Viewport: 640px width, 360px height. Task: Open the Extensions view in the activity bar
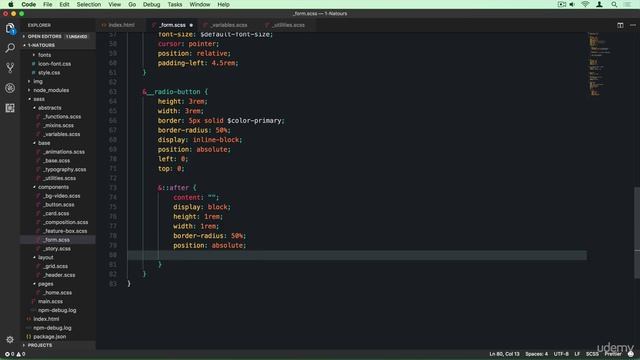(x=10, y=108)
